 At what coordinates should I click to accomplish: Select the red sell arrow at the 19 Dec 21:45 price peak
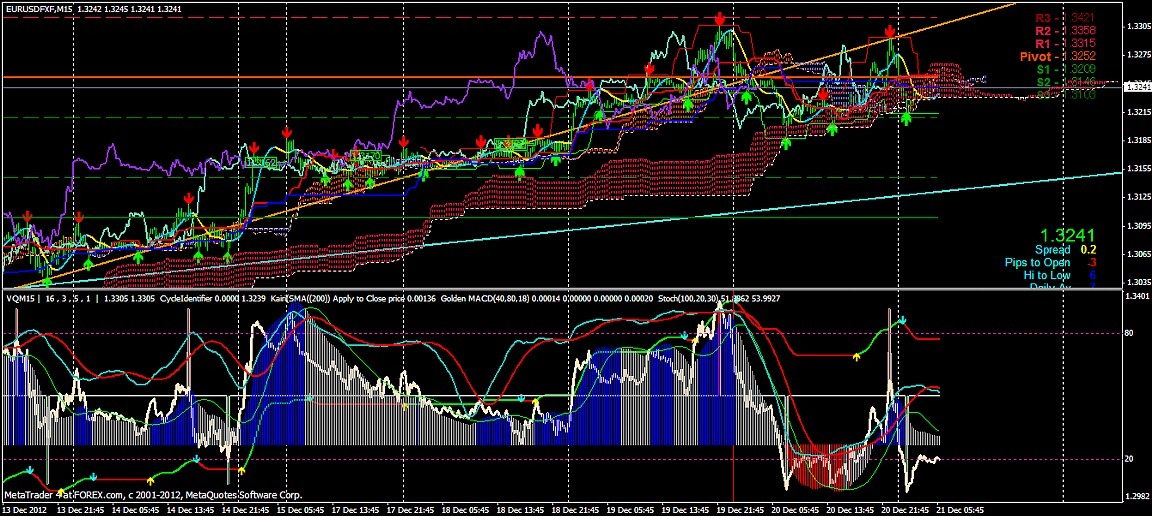[721, 18]
